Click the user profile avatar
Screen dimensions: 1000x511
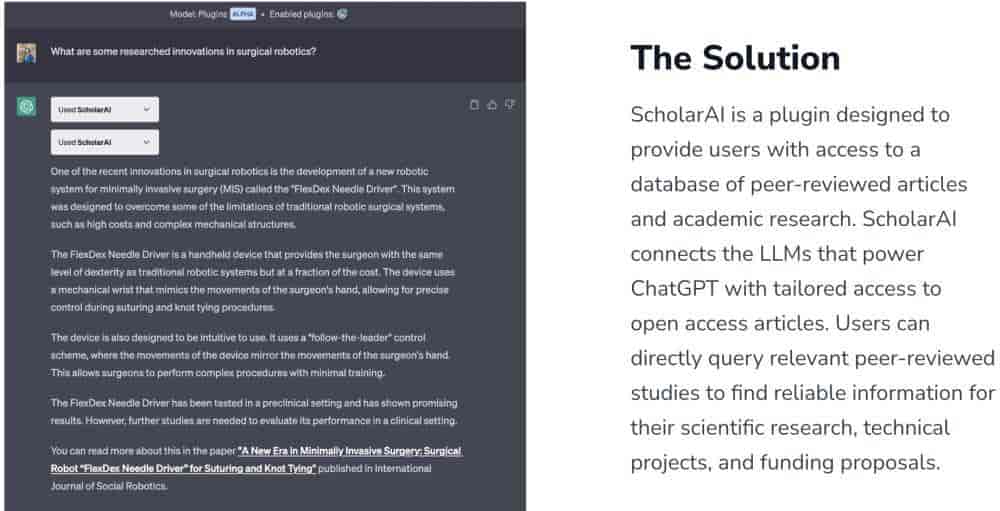click(27, 52)
